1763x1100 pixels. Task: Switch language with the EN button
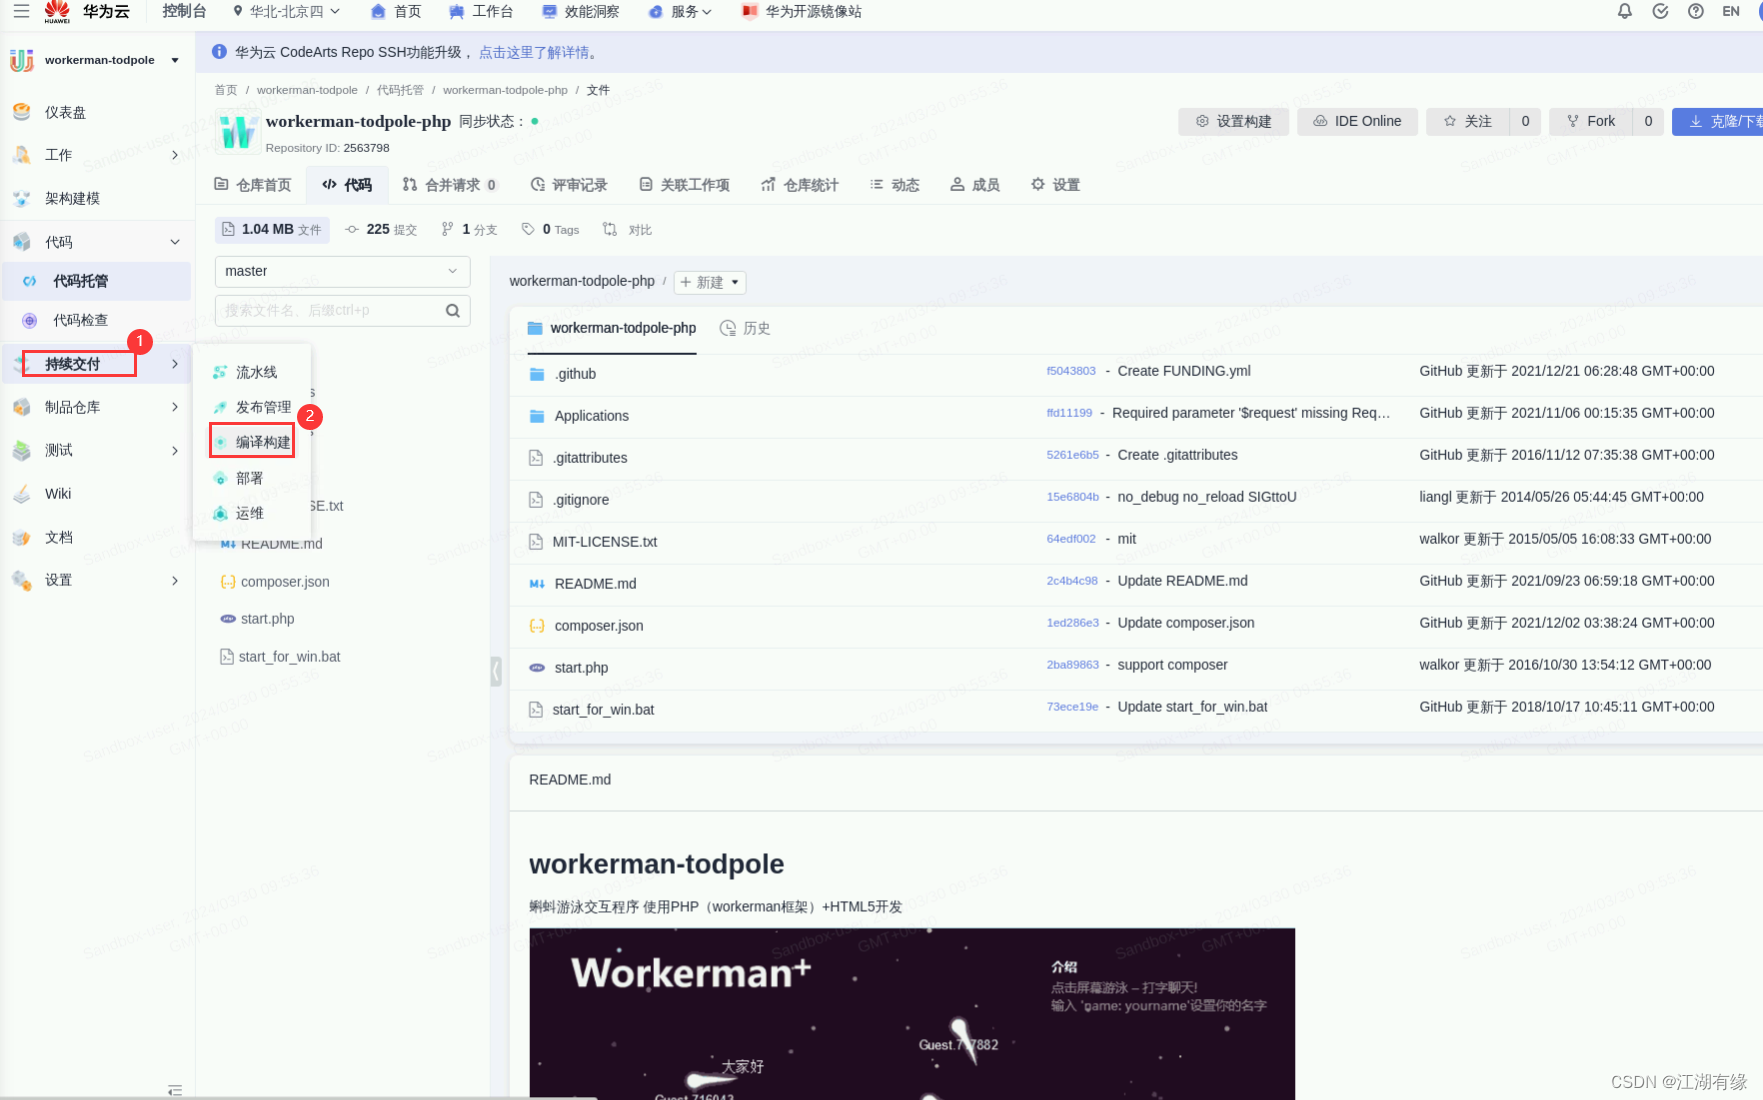(1731, 11)
